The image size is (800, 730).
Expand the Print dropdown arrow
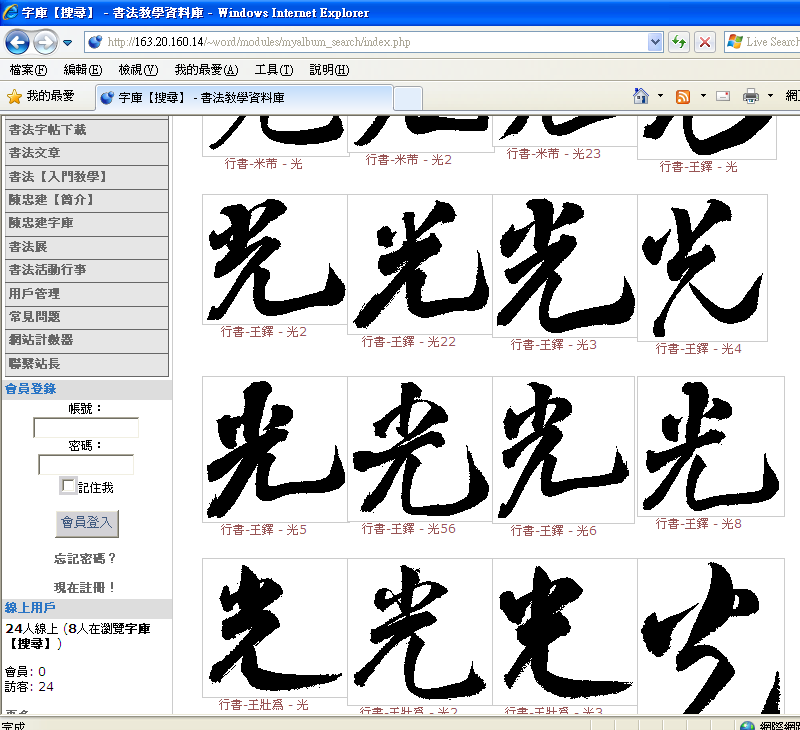[770, 96]
